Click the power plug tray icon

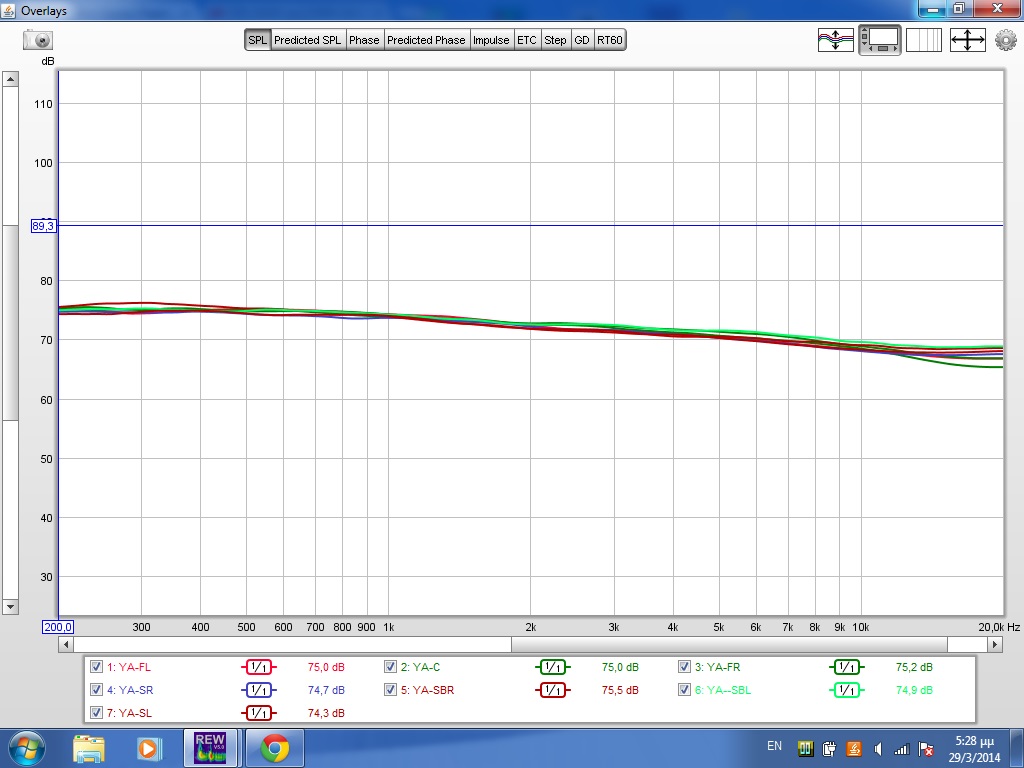(829, 749)
